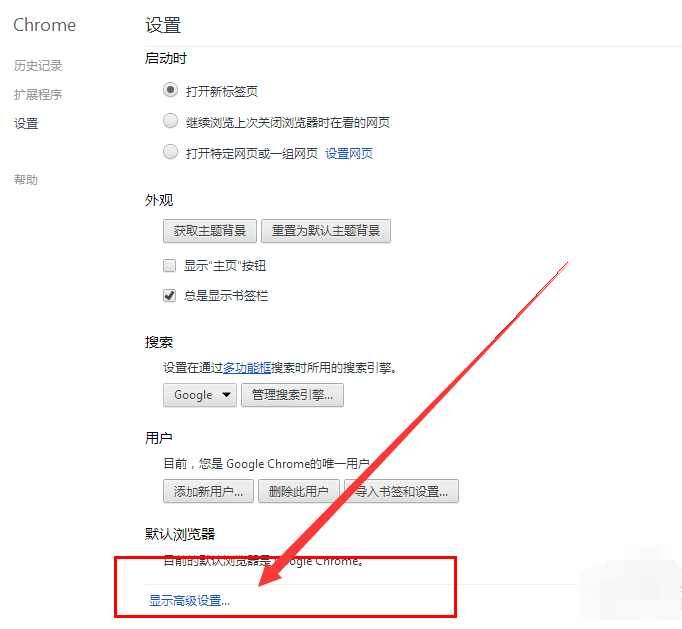682x629 pixels.
Task: Expand the Google search engine dropdown
Action: [199, 395]
